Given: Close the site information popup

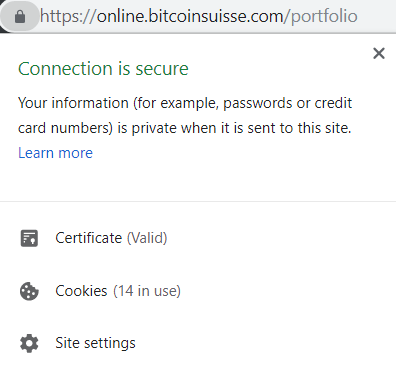Looking at the screenshot, I should click(x=379, y=53).
